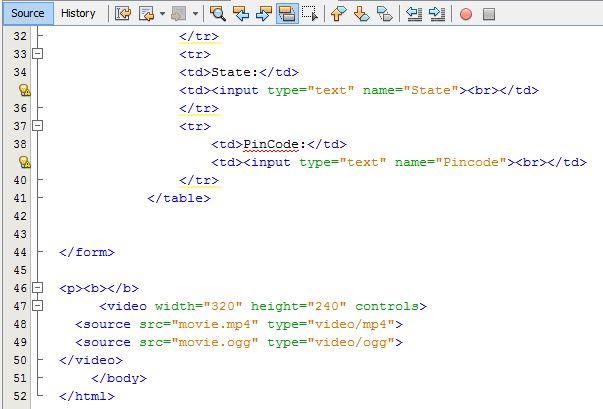Open the Forward history dropdown arrow
This screenshot has height=409, width=603.
pyautogui.click(x=195, y=14)
